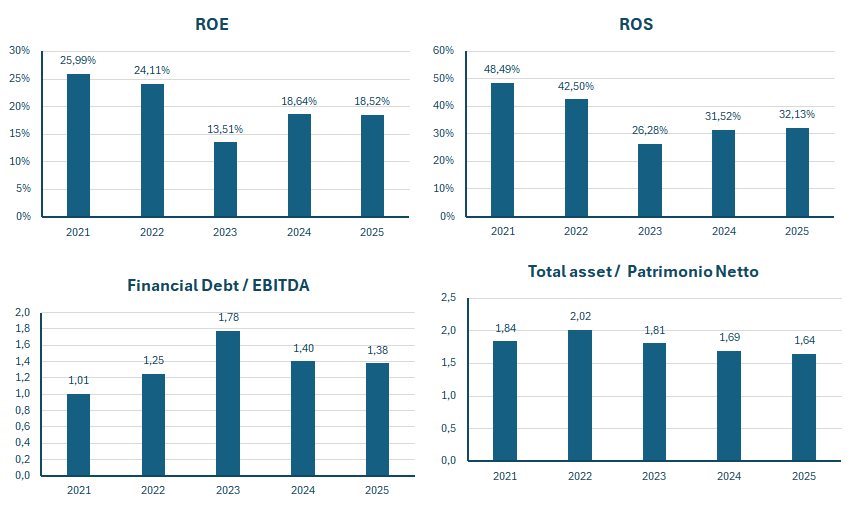857x520 pixels.
Task: Click the 2021 axis label under Debt/EBITDA chart
Action: [x=79, y=490]
